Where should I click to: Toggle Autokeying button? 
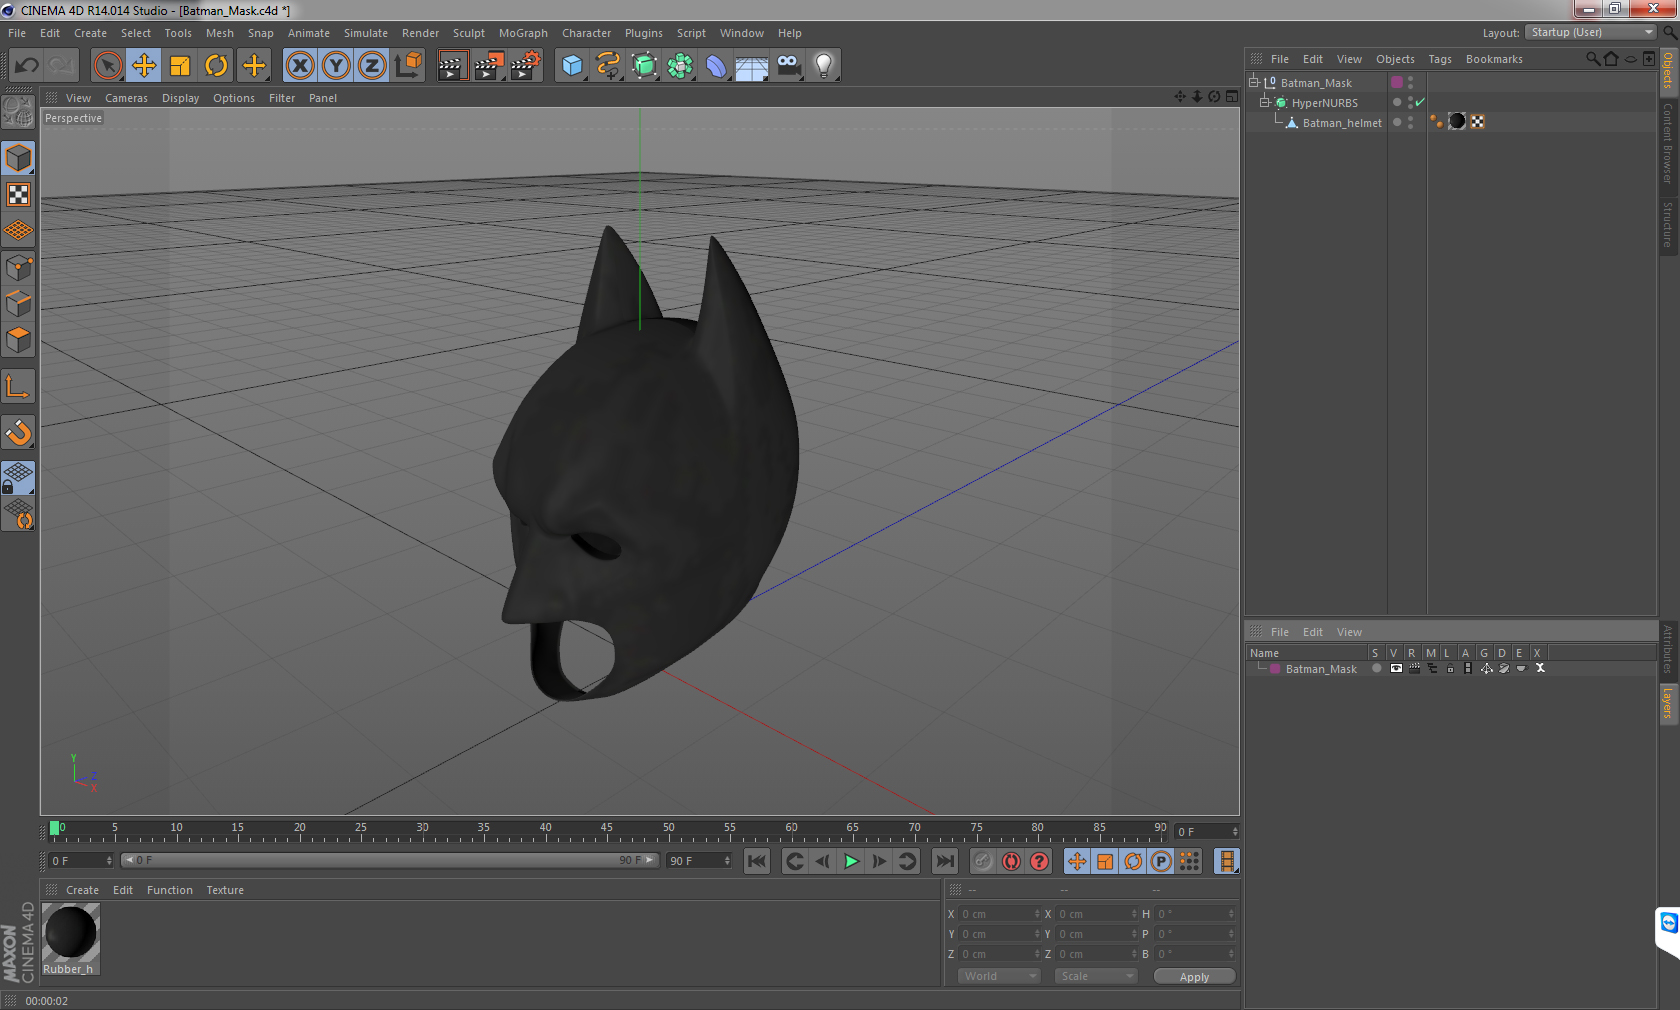(x=1012, y=861)
